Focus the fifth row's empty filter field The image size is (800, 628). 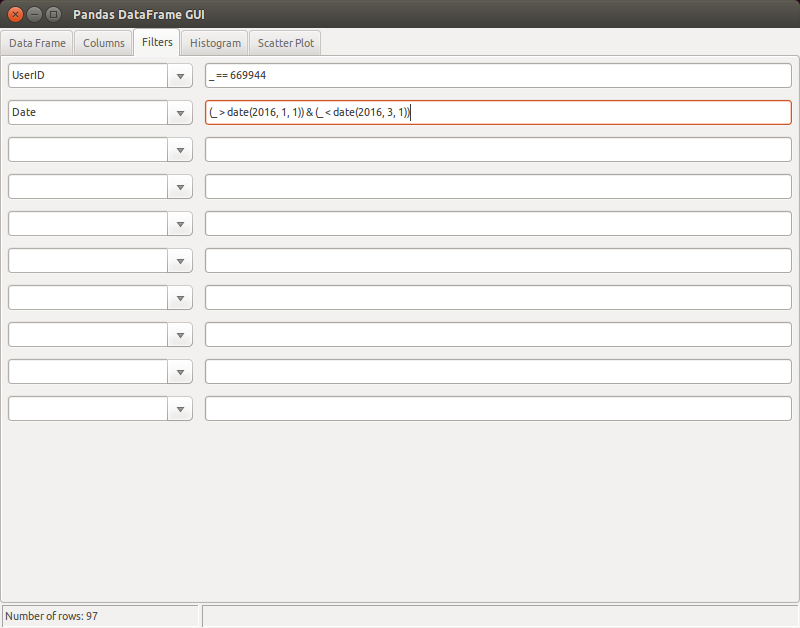[x=498, y=224]
